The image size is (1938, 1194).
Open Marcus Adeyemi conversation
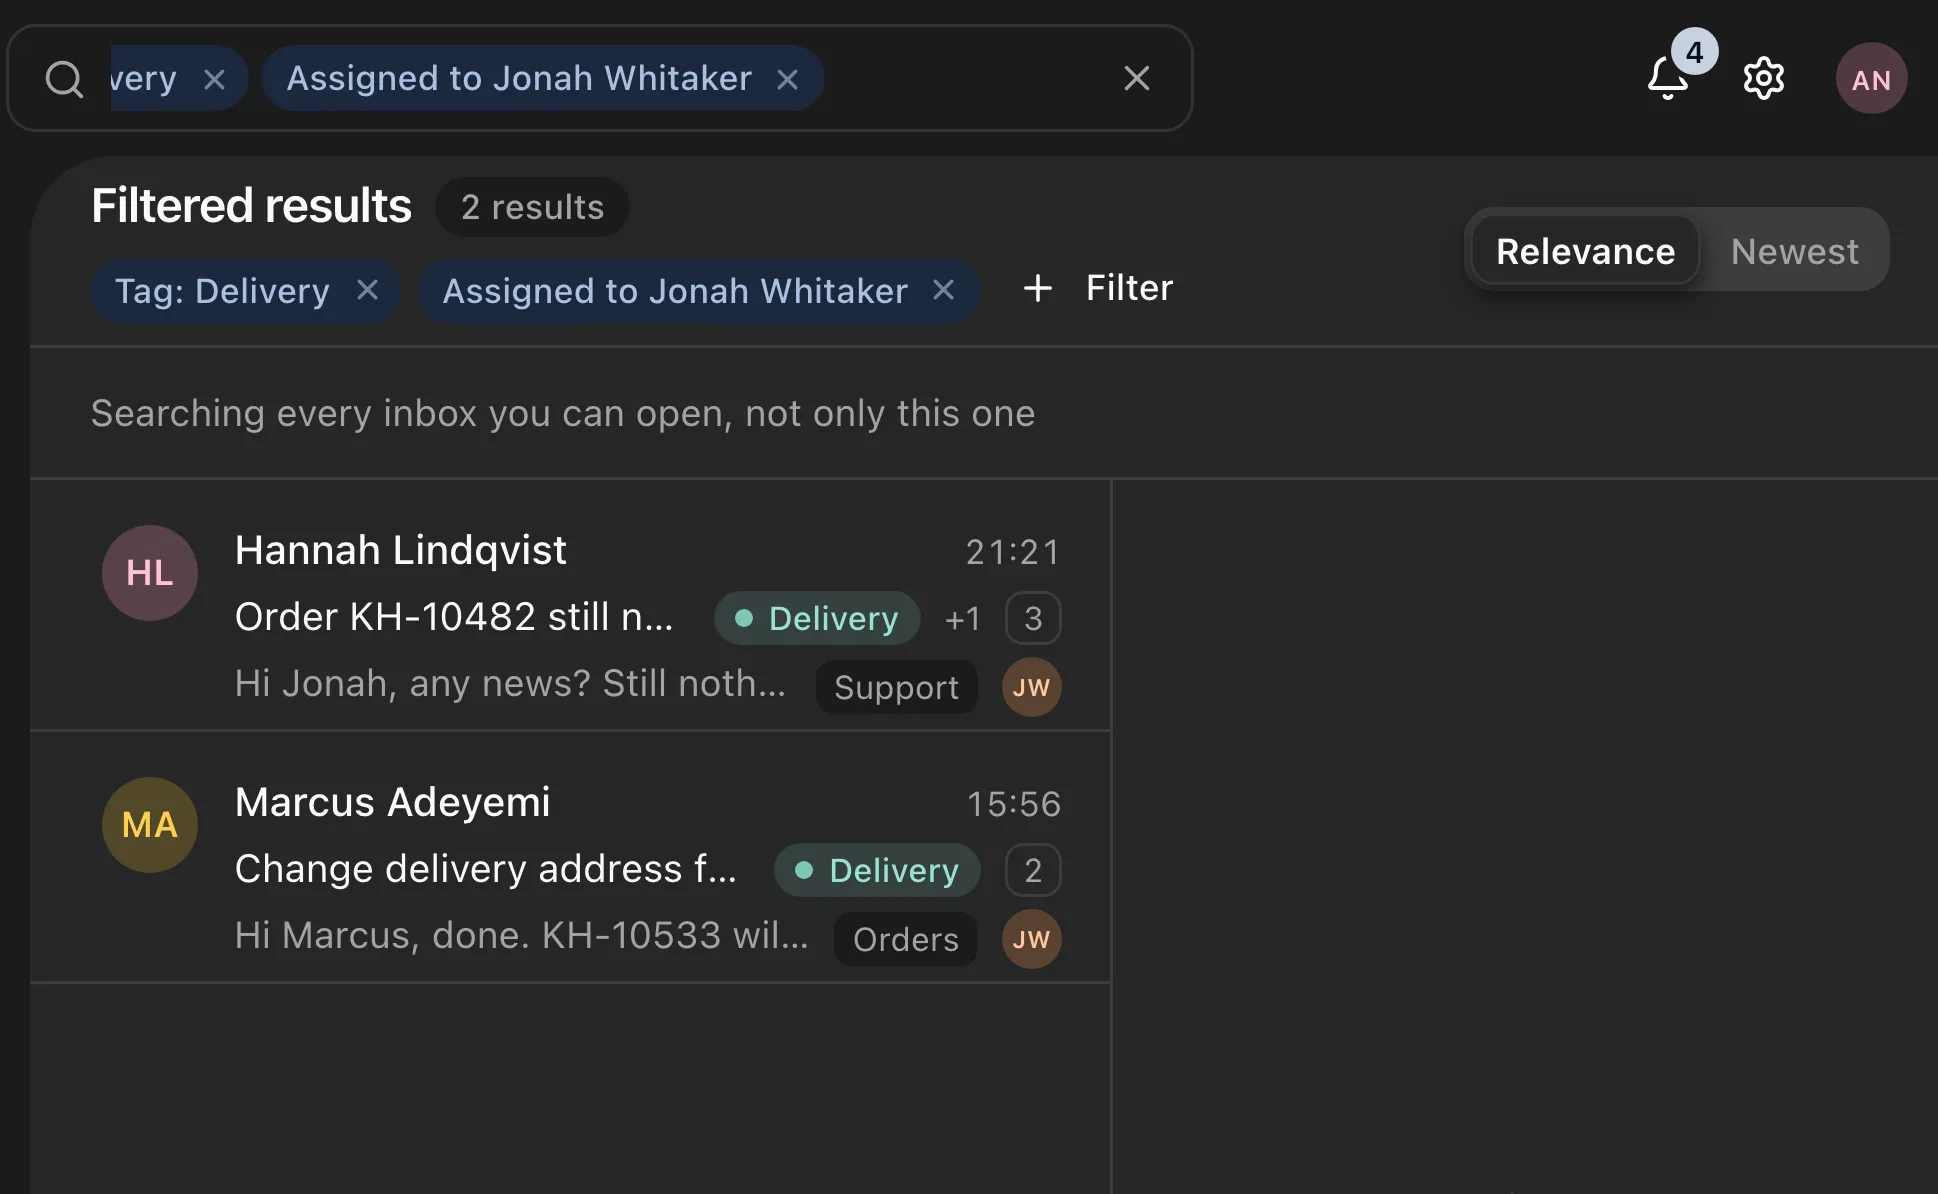[x=570, y=857]
